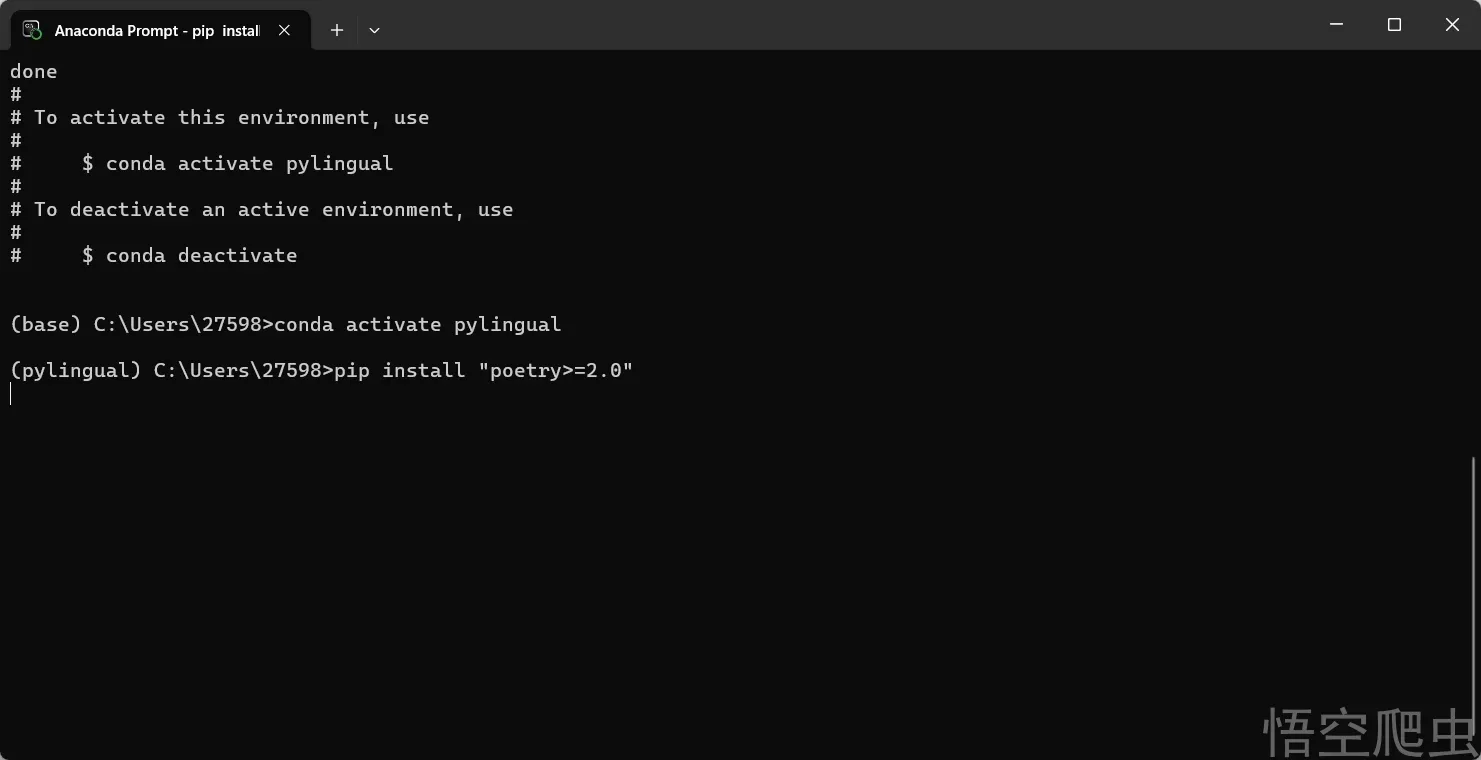Close the terminal window

click(x=1452, y=25)
